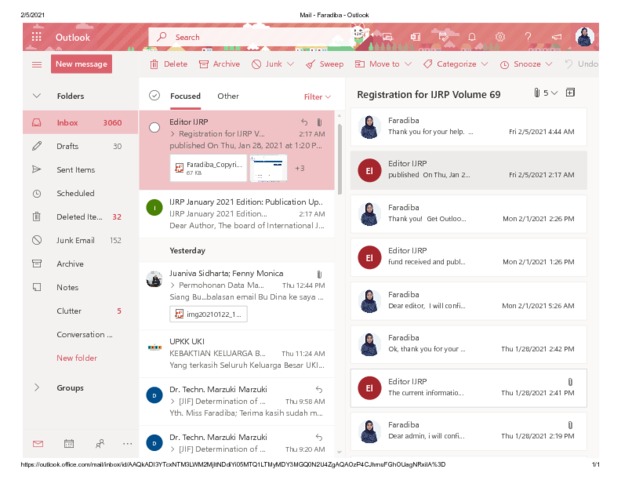Click the hamburger menu to collapse navigation pane
The height and width of the screenshot is (480, 621).
(x=37, y=64)
